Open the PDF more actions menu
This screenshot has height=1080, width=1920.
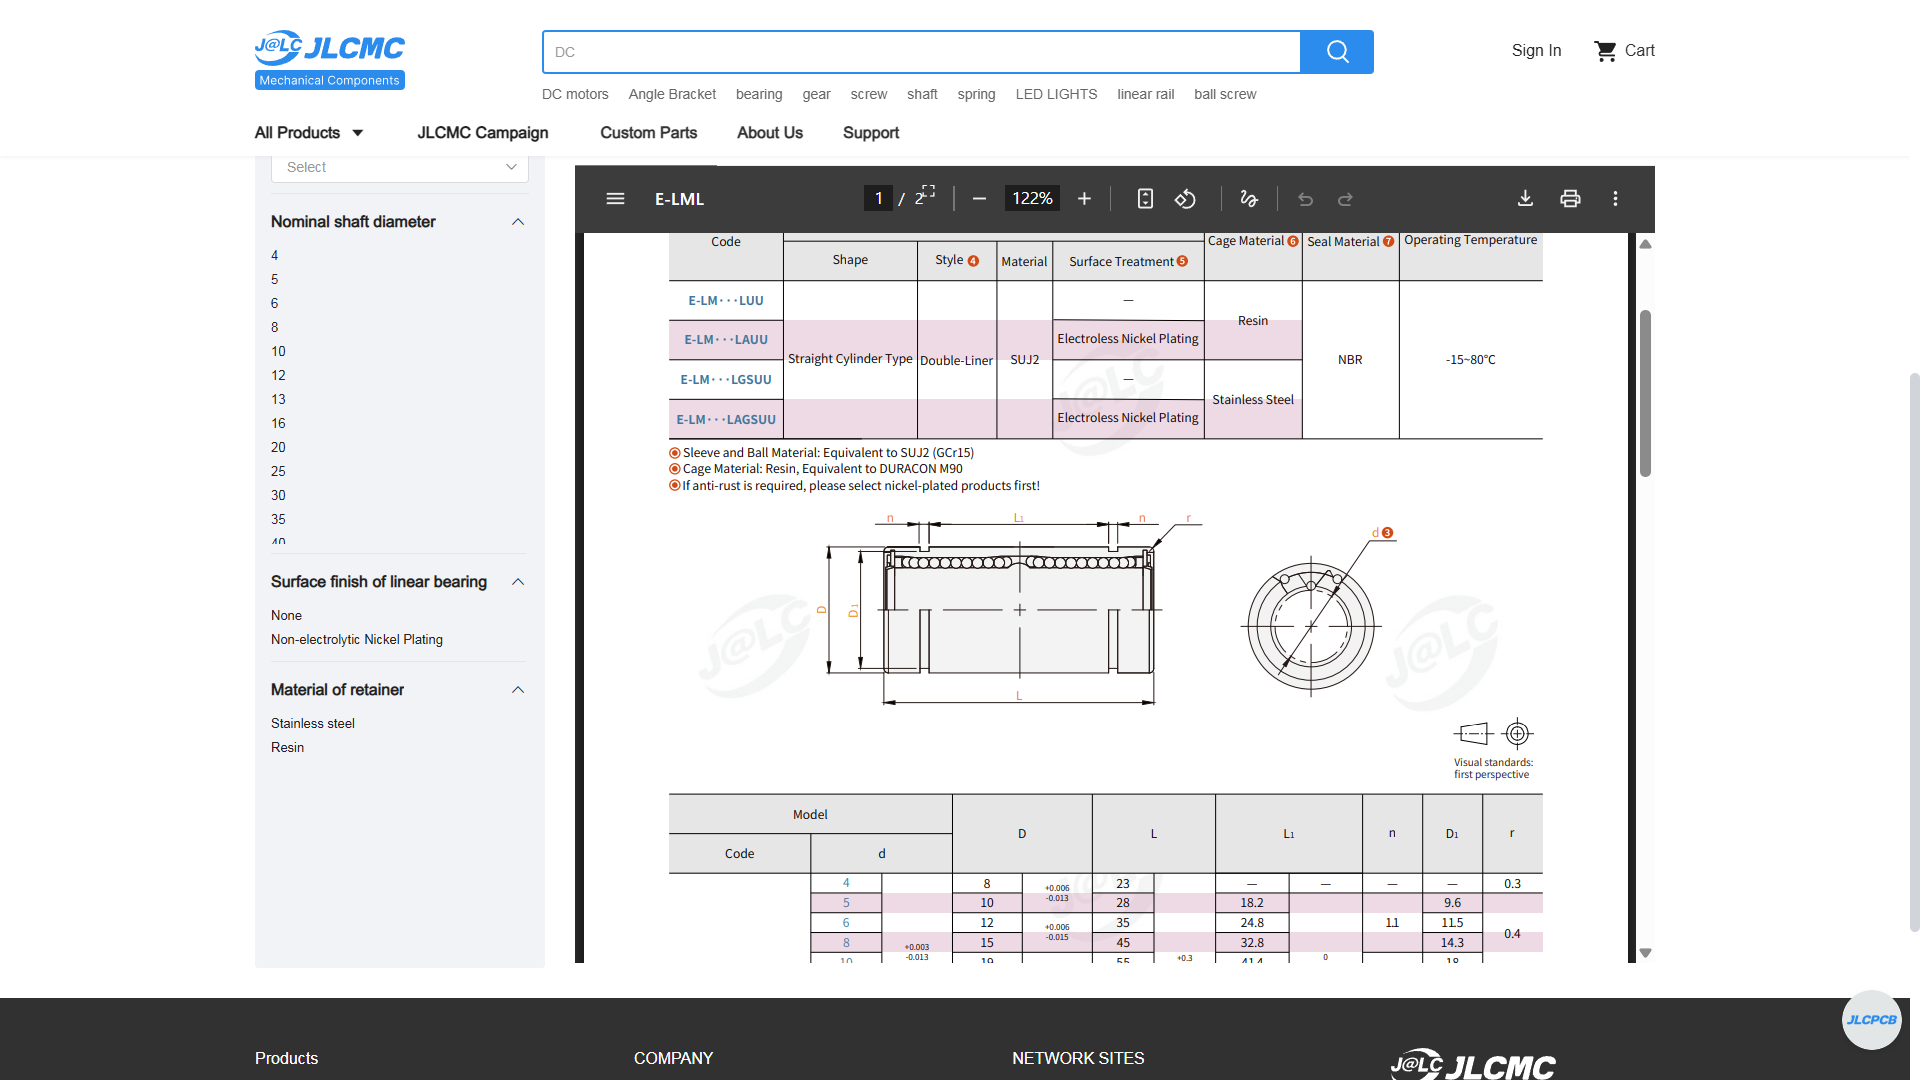click(1615, 199)
